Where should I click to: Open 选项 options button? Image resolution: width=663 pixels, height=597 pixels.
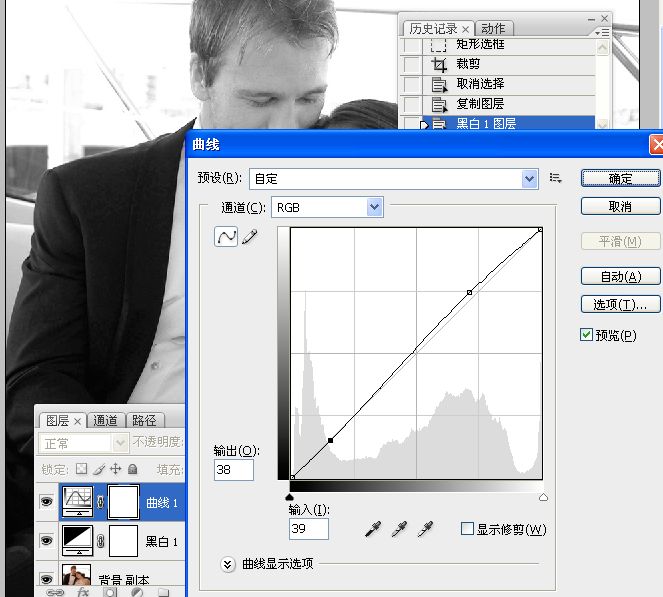point(620,304)
